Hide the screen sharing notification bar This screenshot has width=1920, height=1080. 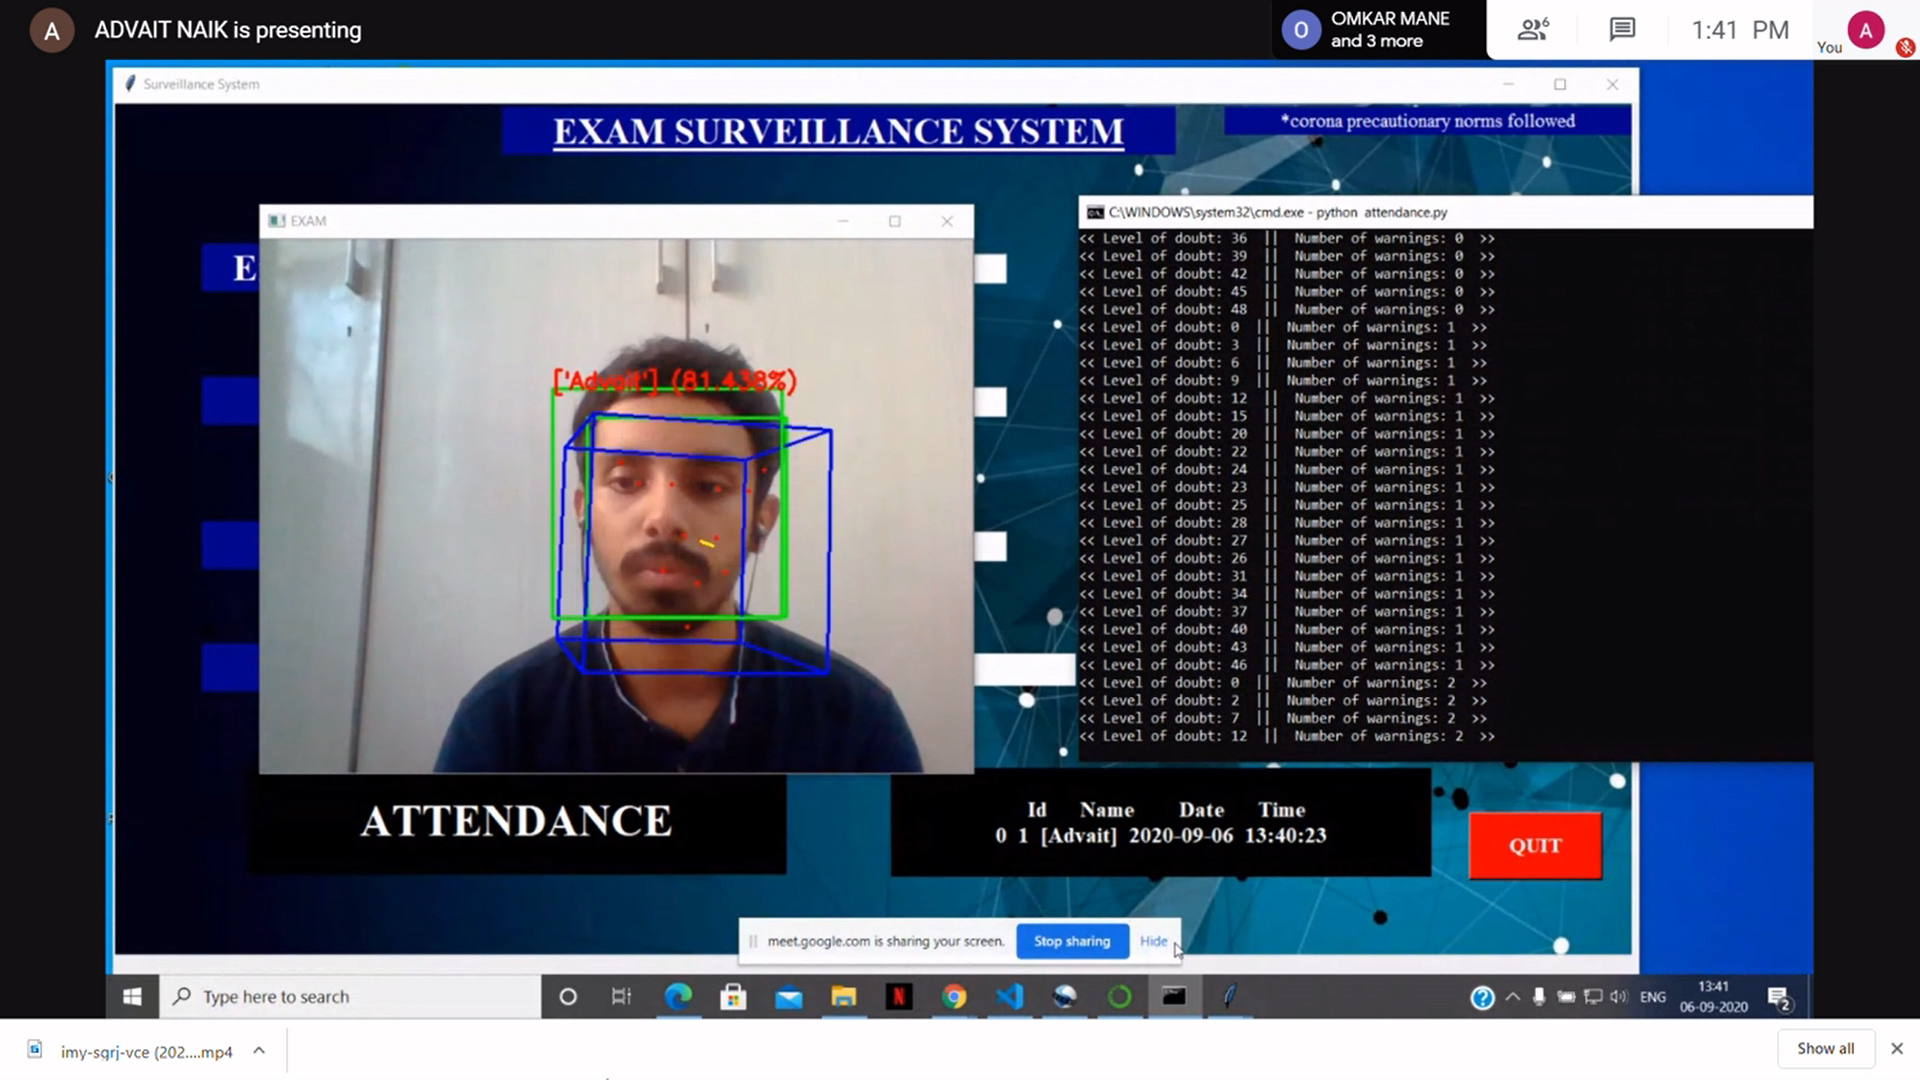click(1152, 941)
